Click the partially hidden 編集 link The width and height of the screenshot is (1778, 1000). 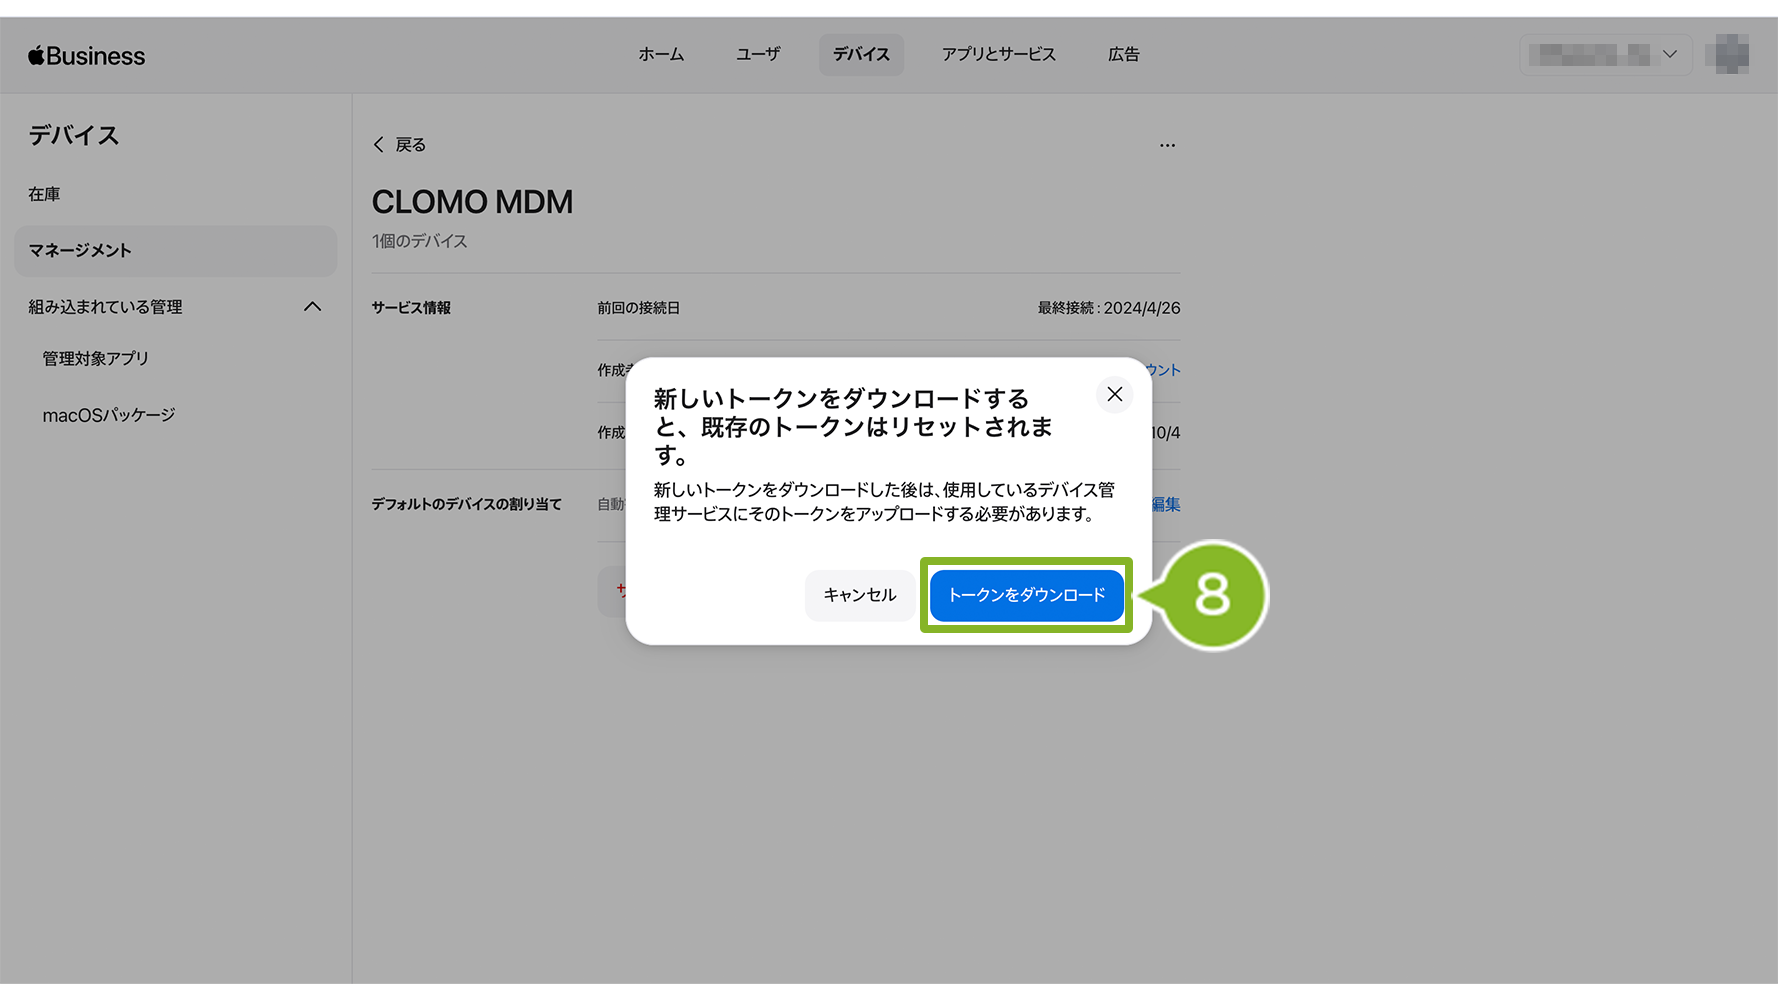coord(1166,505)
